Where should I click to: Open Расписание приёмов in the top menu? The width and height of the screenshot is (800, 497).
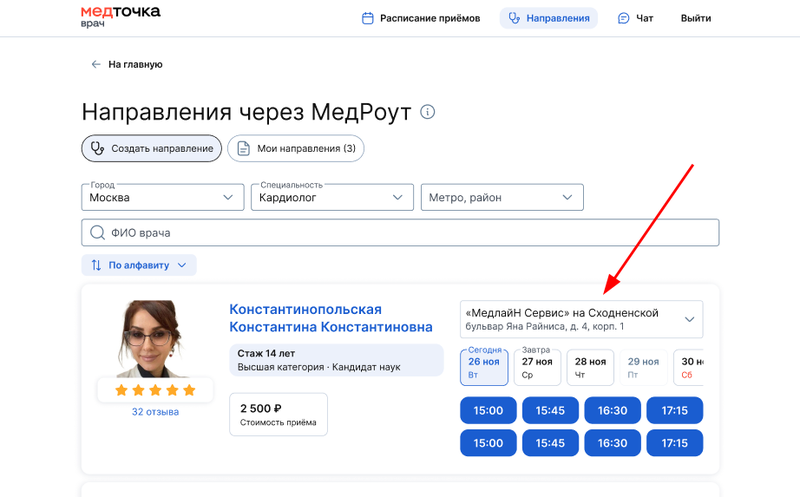tap(421, 18)
